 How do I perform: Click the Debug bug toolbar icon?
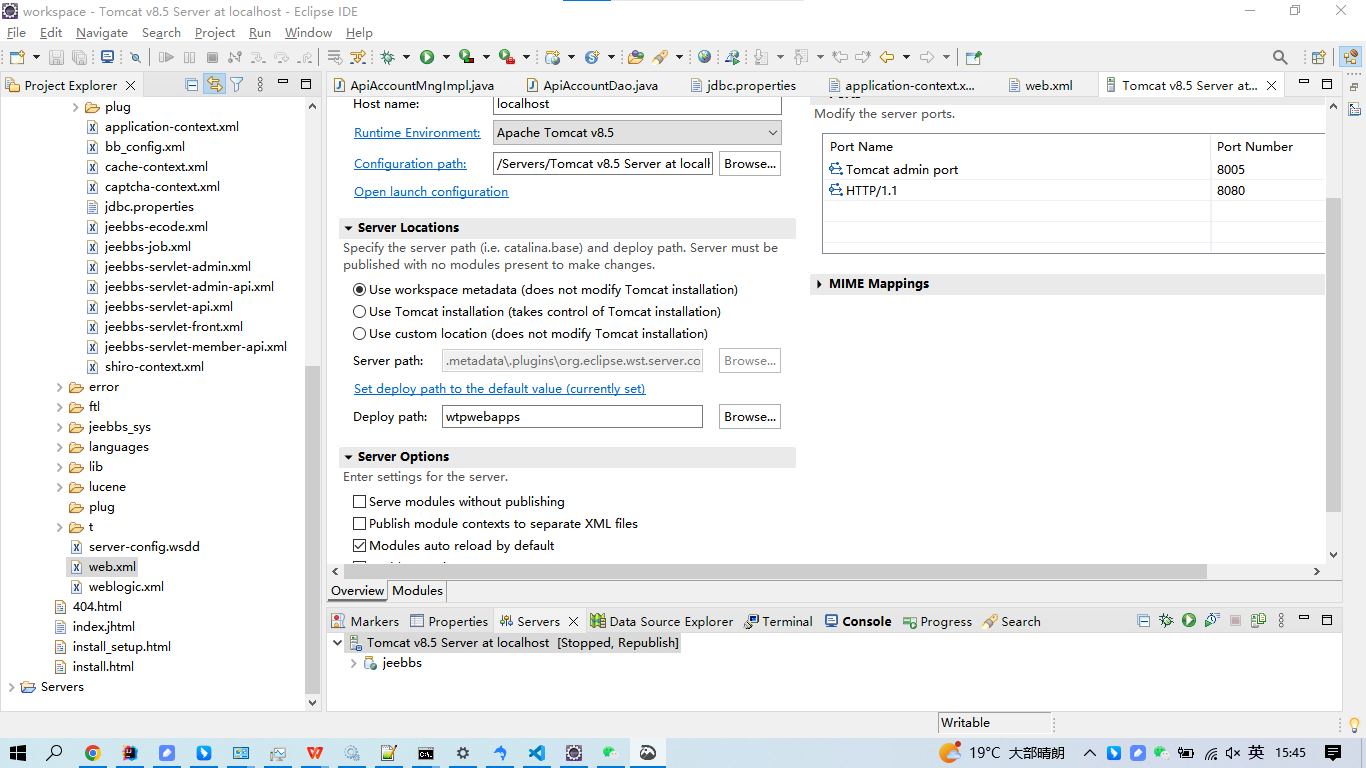coord(387,57)
